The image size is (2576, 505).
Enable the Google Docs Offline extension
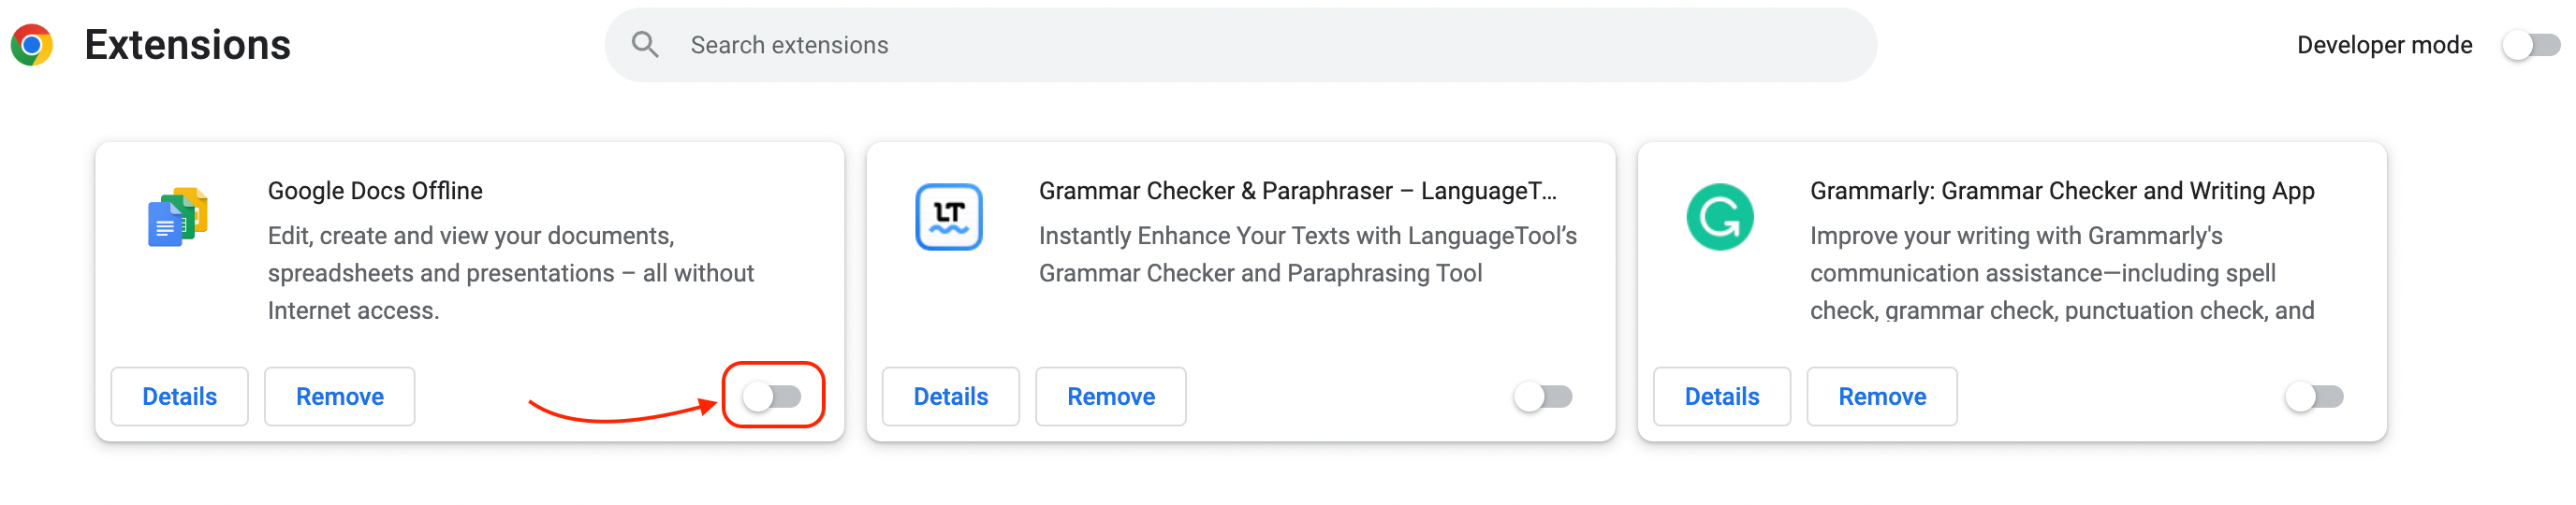[x=772, y=397]
